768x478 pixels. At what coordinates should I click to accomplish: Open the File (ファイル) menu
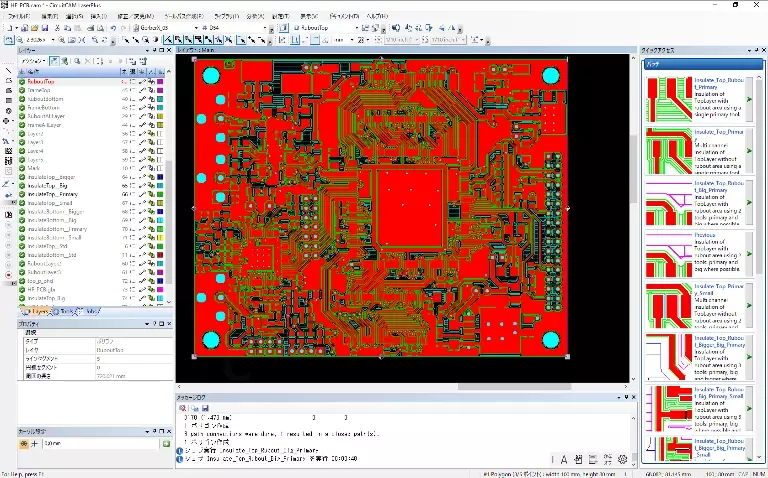(19, 16)
